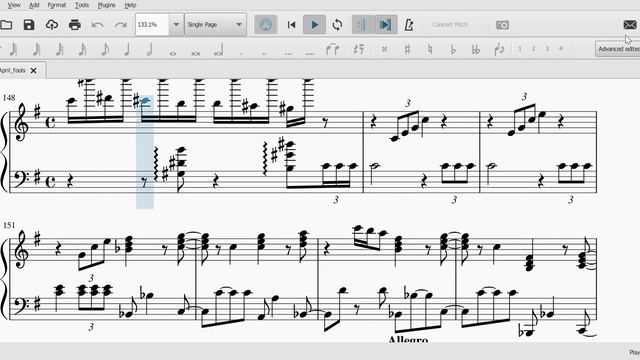The image size is (640, 360).
Task: Click the highlighted blue note in measure 148
Action: tap(145, 101)
